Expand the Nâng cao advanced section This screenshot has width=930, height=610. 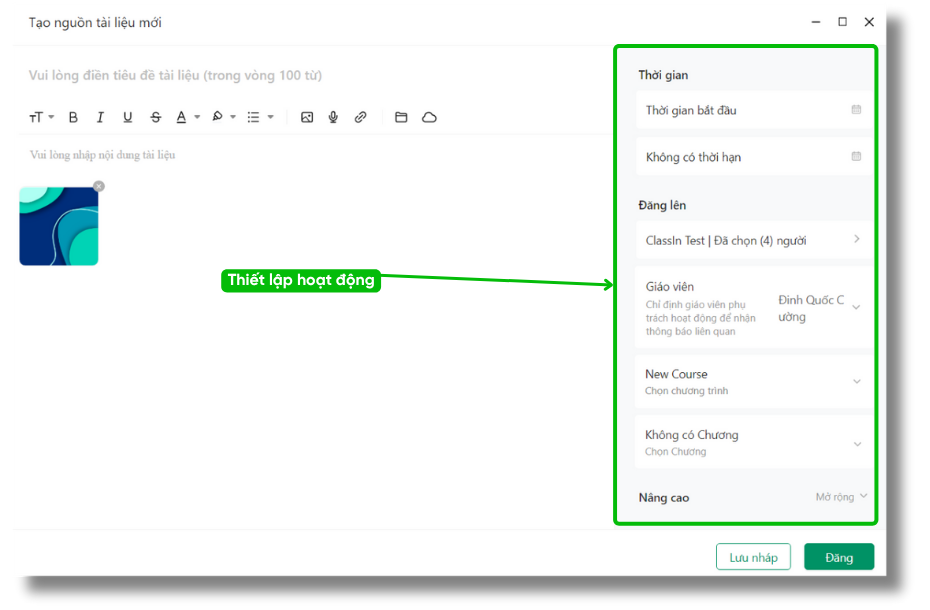coord(841,497)
